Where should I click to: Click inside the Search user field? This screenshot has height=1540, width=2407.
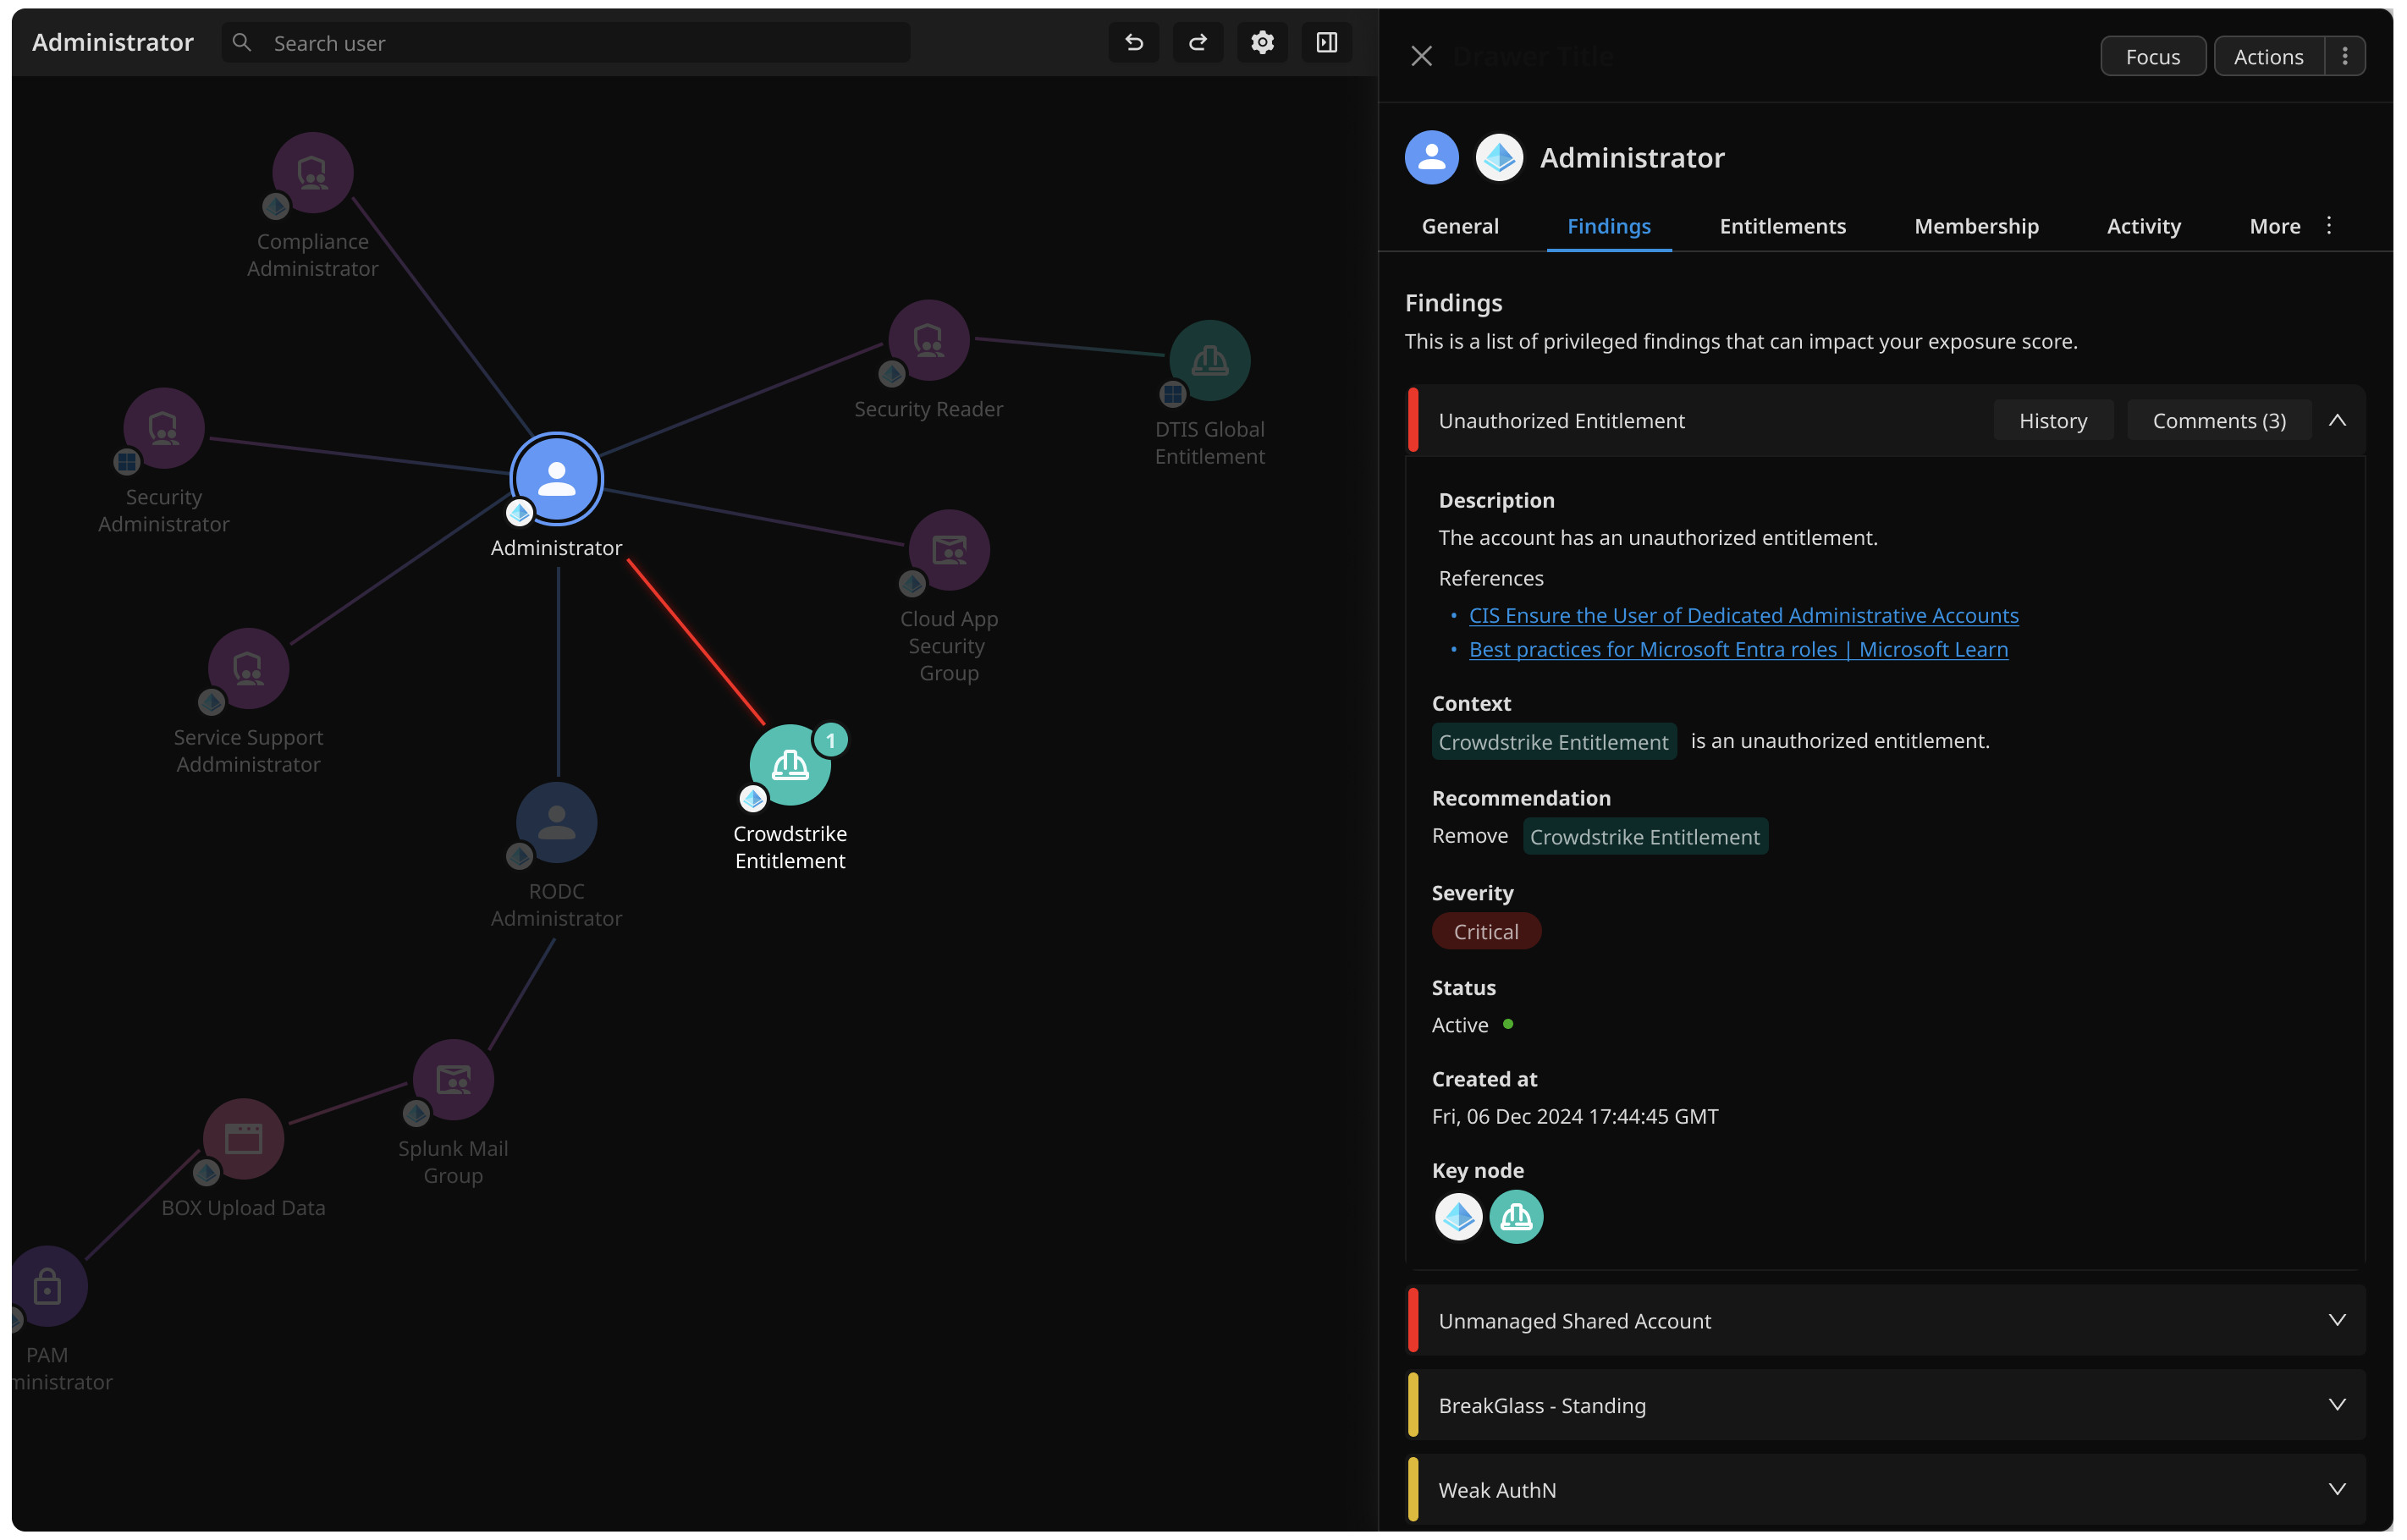(x=566, y=42)
